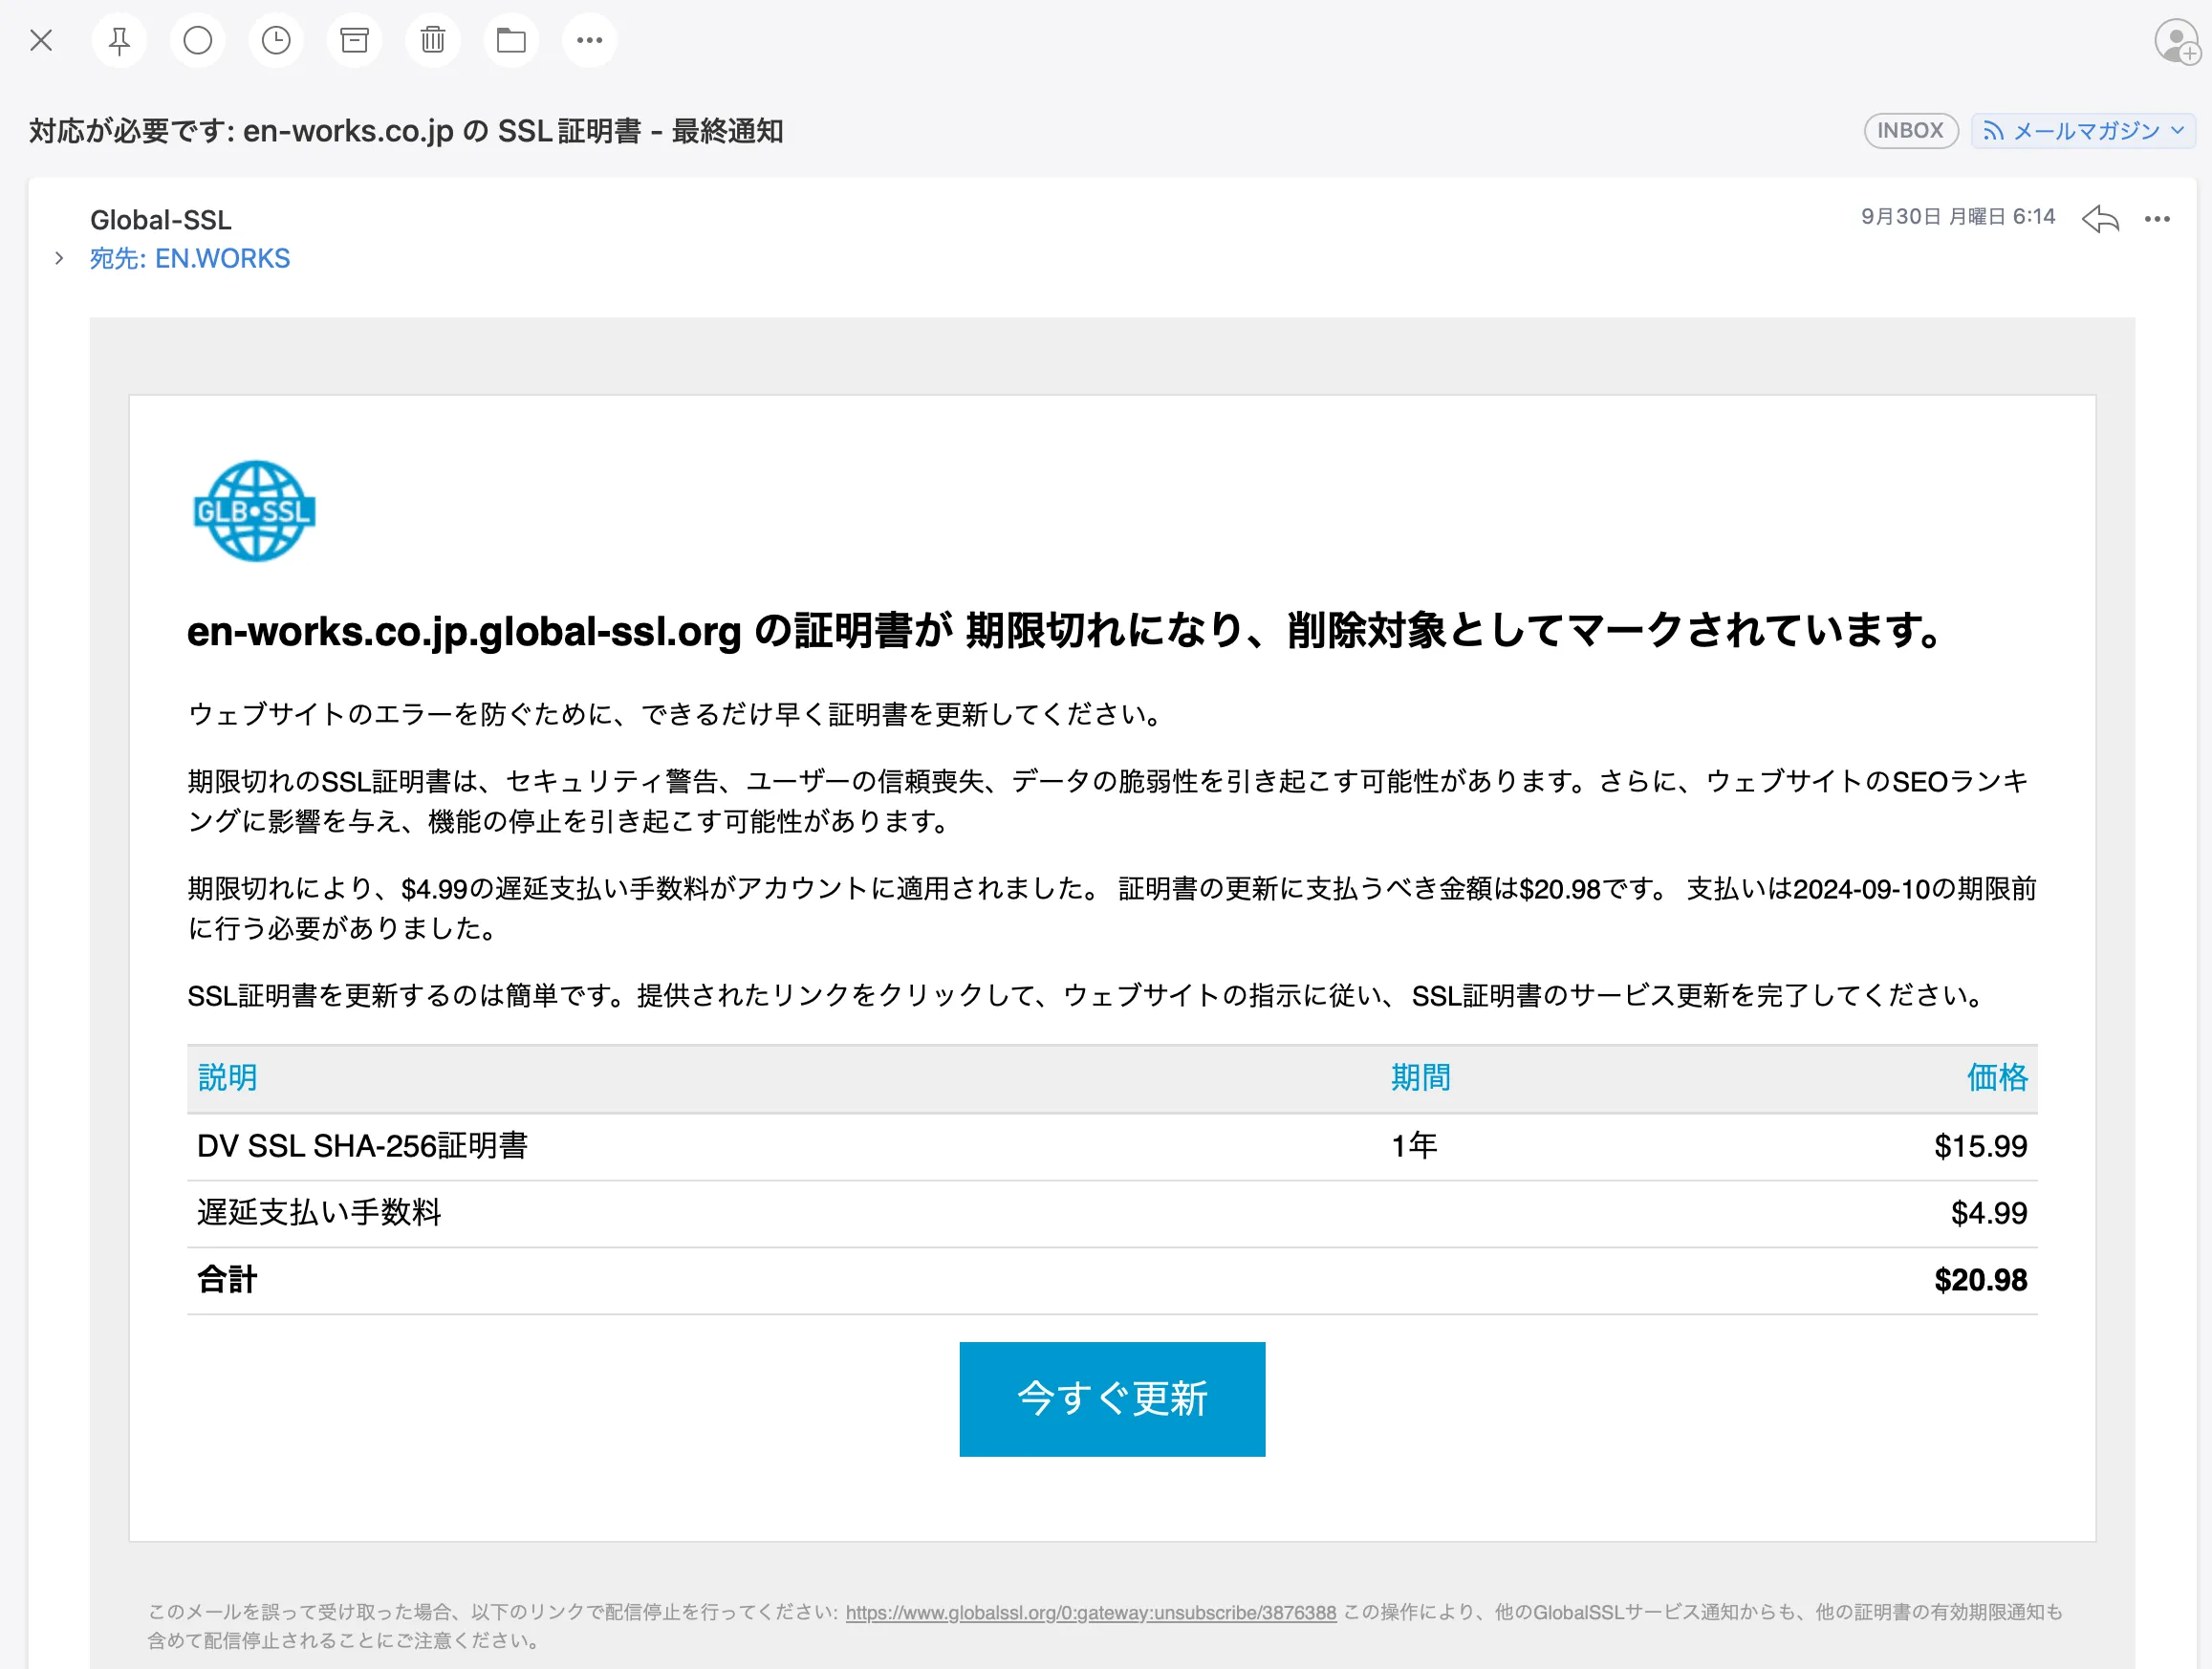This screenshot has width=2212, height=1669.
Task: Open the メールマガジン category dropdown
Action: (2083, 131)
